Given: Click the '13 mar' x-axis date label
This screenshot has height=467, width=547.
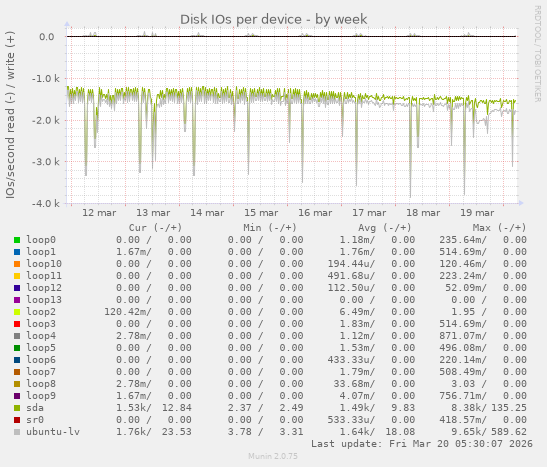Looking at the screenshot, I should [153, 213].
